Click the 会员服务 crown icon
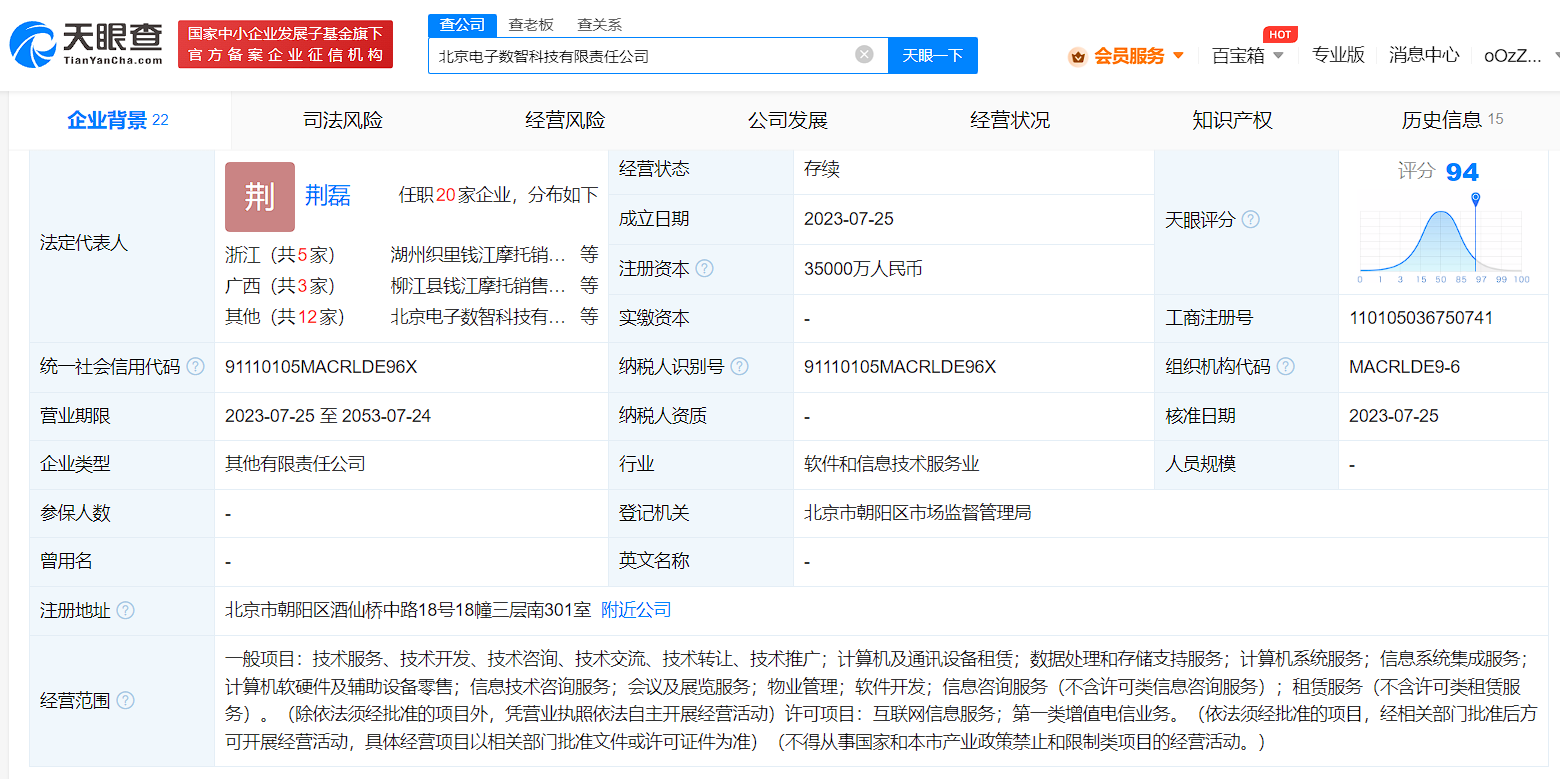Viewport: 1560px width, 779px height. pyautogui.click(x=1077, y=56)
